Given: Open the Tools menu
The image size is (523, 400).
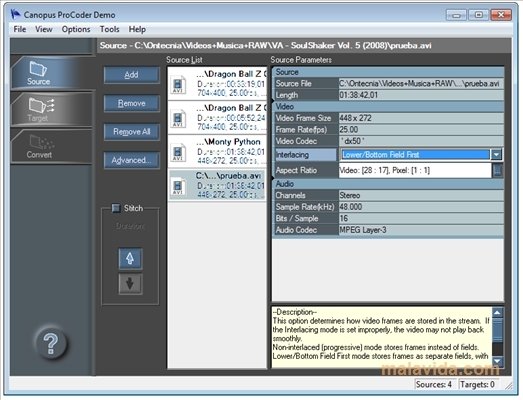Looking at the screenshot, I should pos(109,29).
